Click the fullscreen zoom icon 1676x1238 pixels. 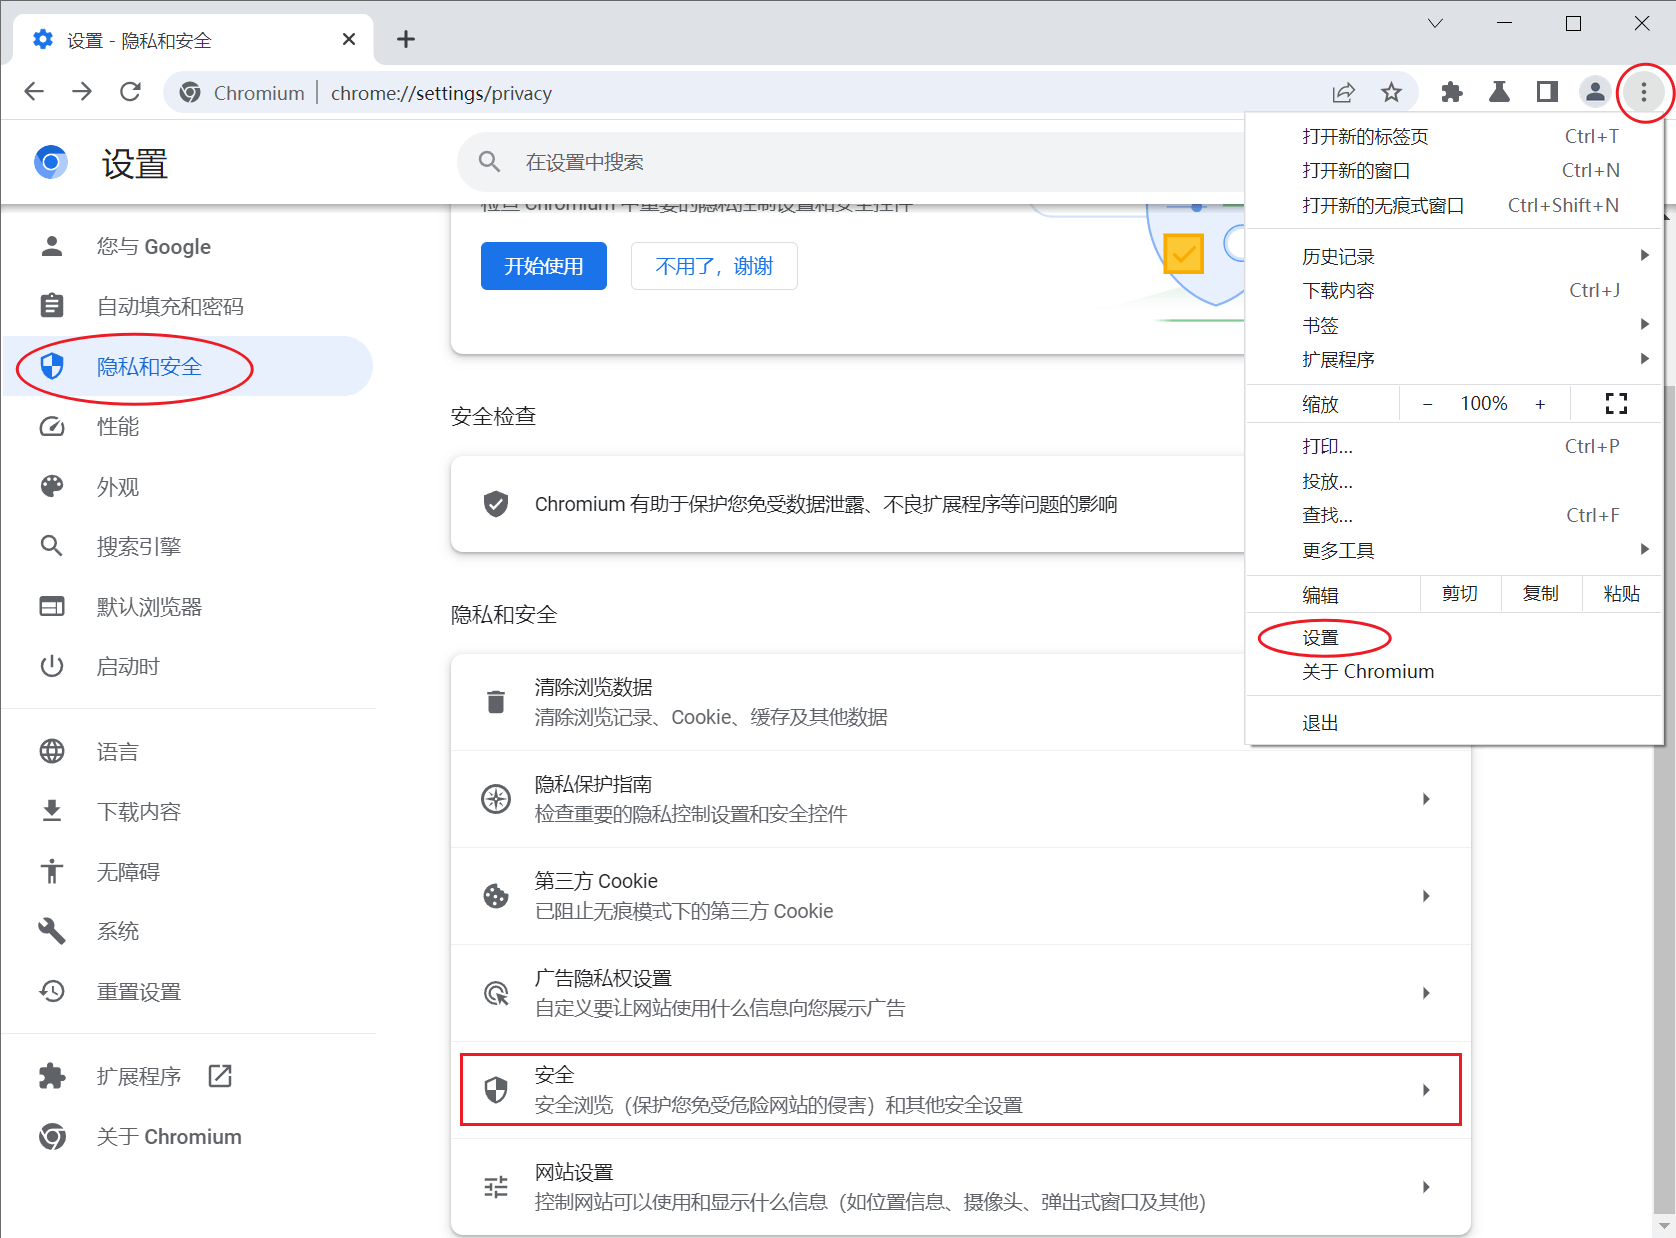(x=1616, y=404)
